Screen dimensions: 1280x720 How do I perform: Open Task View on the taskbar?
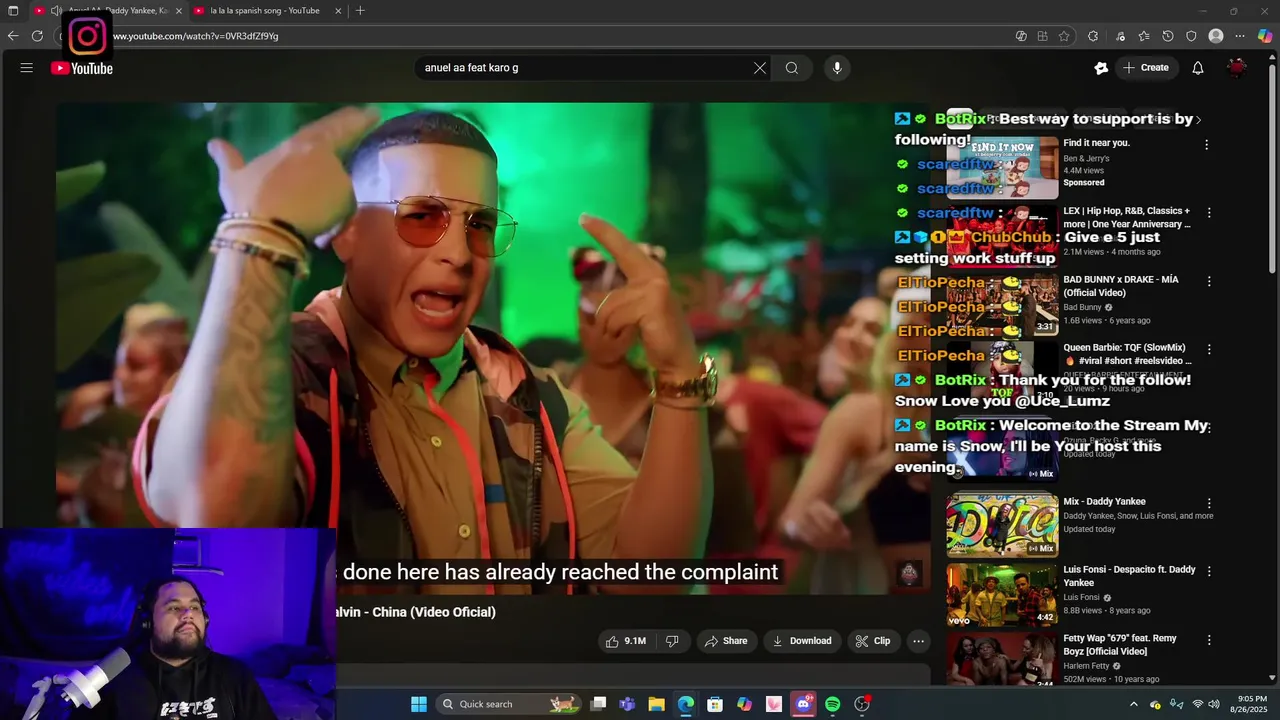(598, 704)
